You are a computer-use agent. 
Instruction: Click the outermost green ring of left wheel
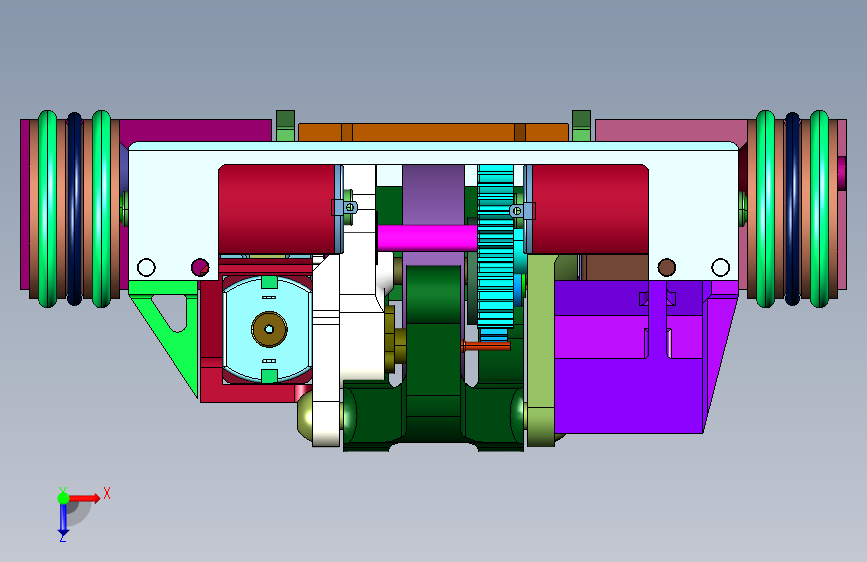point(48,209)
